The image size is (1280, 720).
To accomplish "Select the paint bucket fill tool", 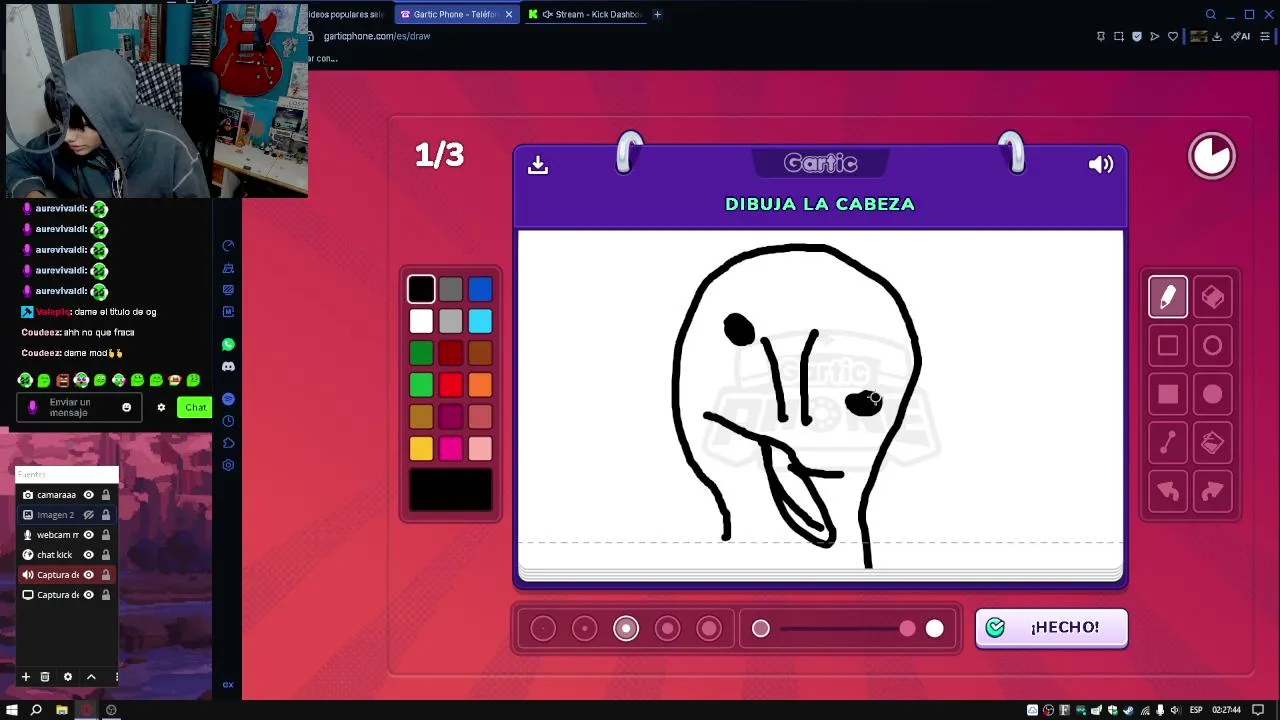I will [x=1212, y=443].
